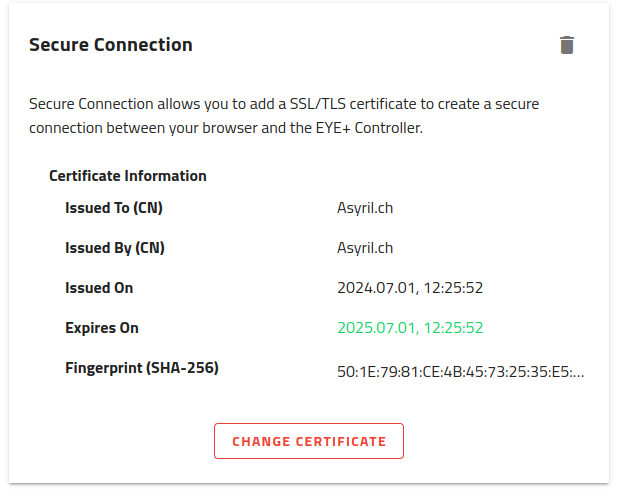Select the green expiry date 2025.07.01

tap(410, 328)
